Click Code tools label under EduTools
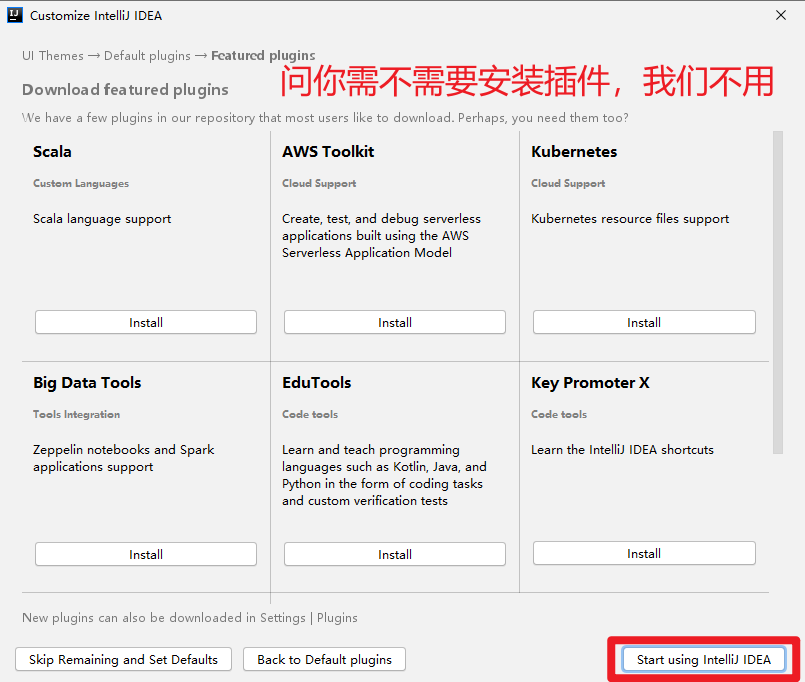This screenshot has height=682, width=805. (x=310, y=414)
